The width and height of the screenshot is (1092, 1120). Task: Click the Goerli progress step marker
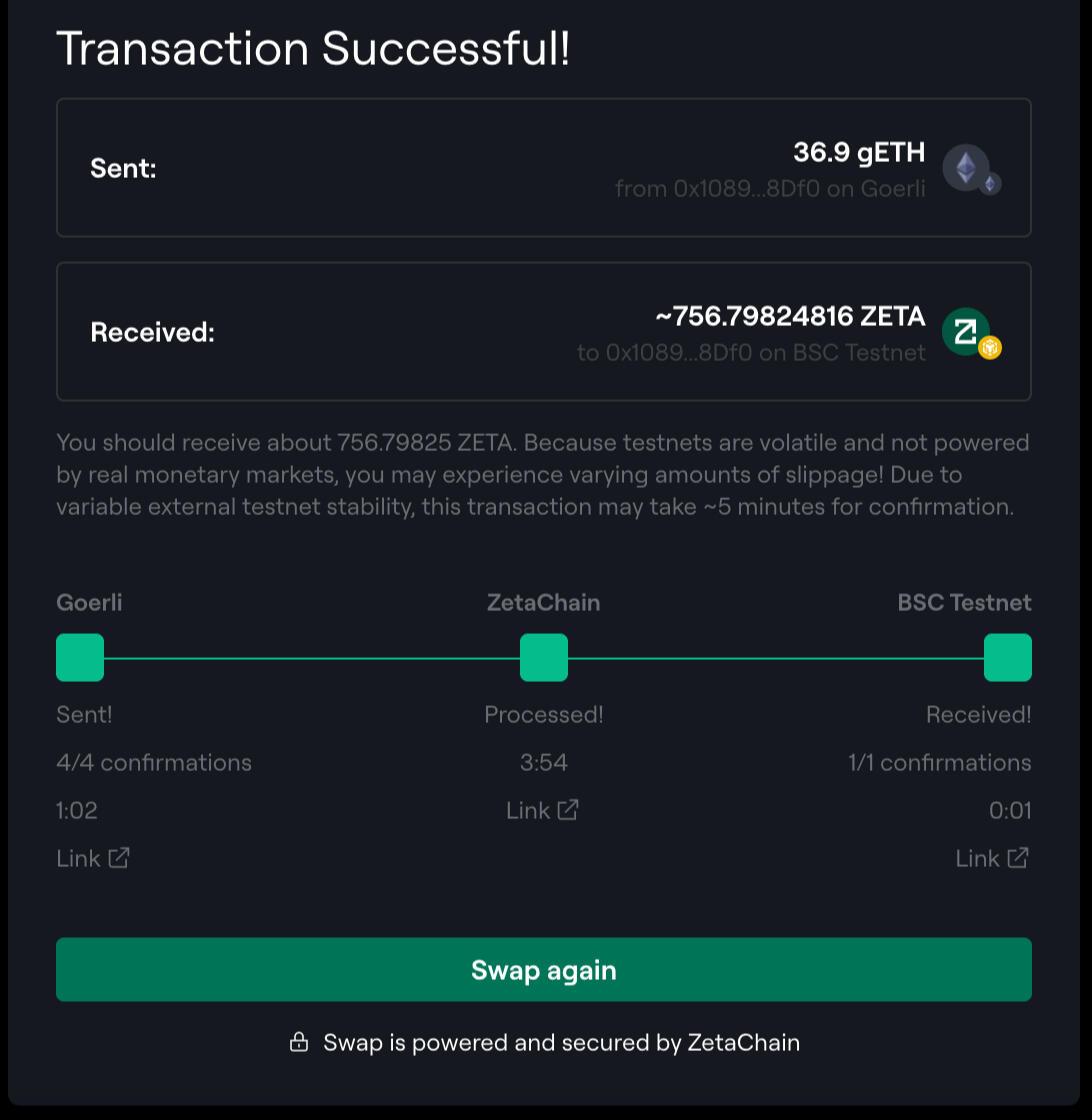coord(80,658)
